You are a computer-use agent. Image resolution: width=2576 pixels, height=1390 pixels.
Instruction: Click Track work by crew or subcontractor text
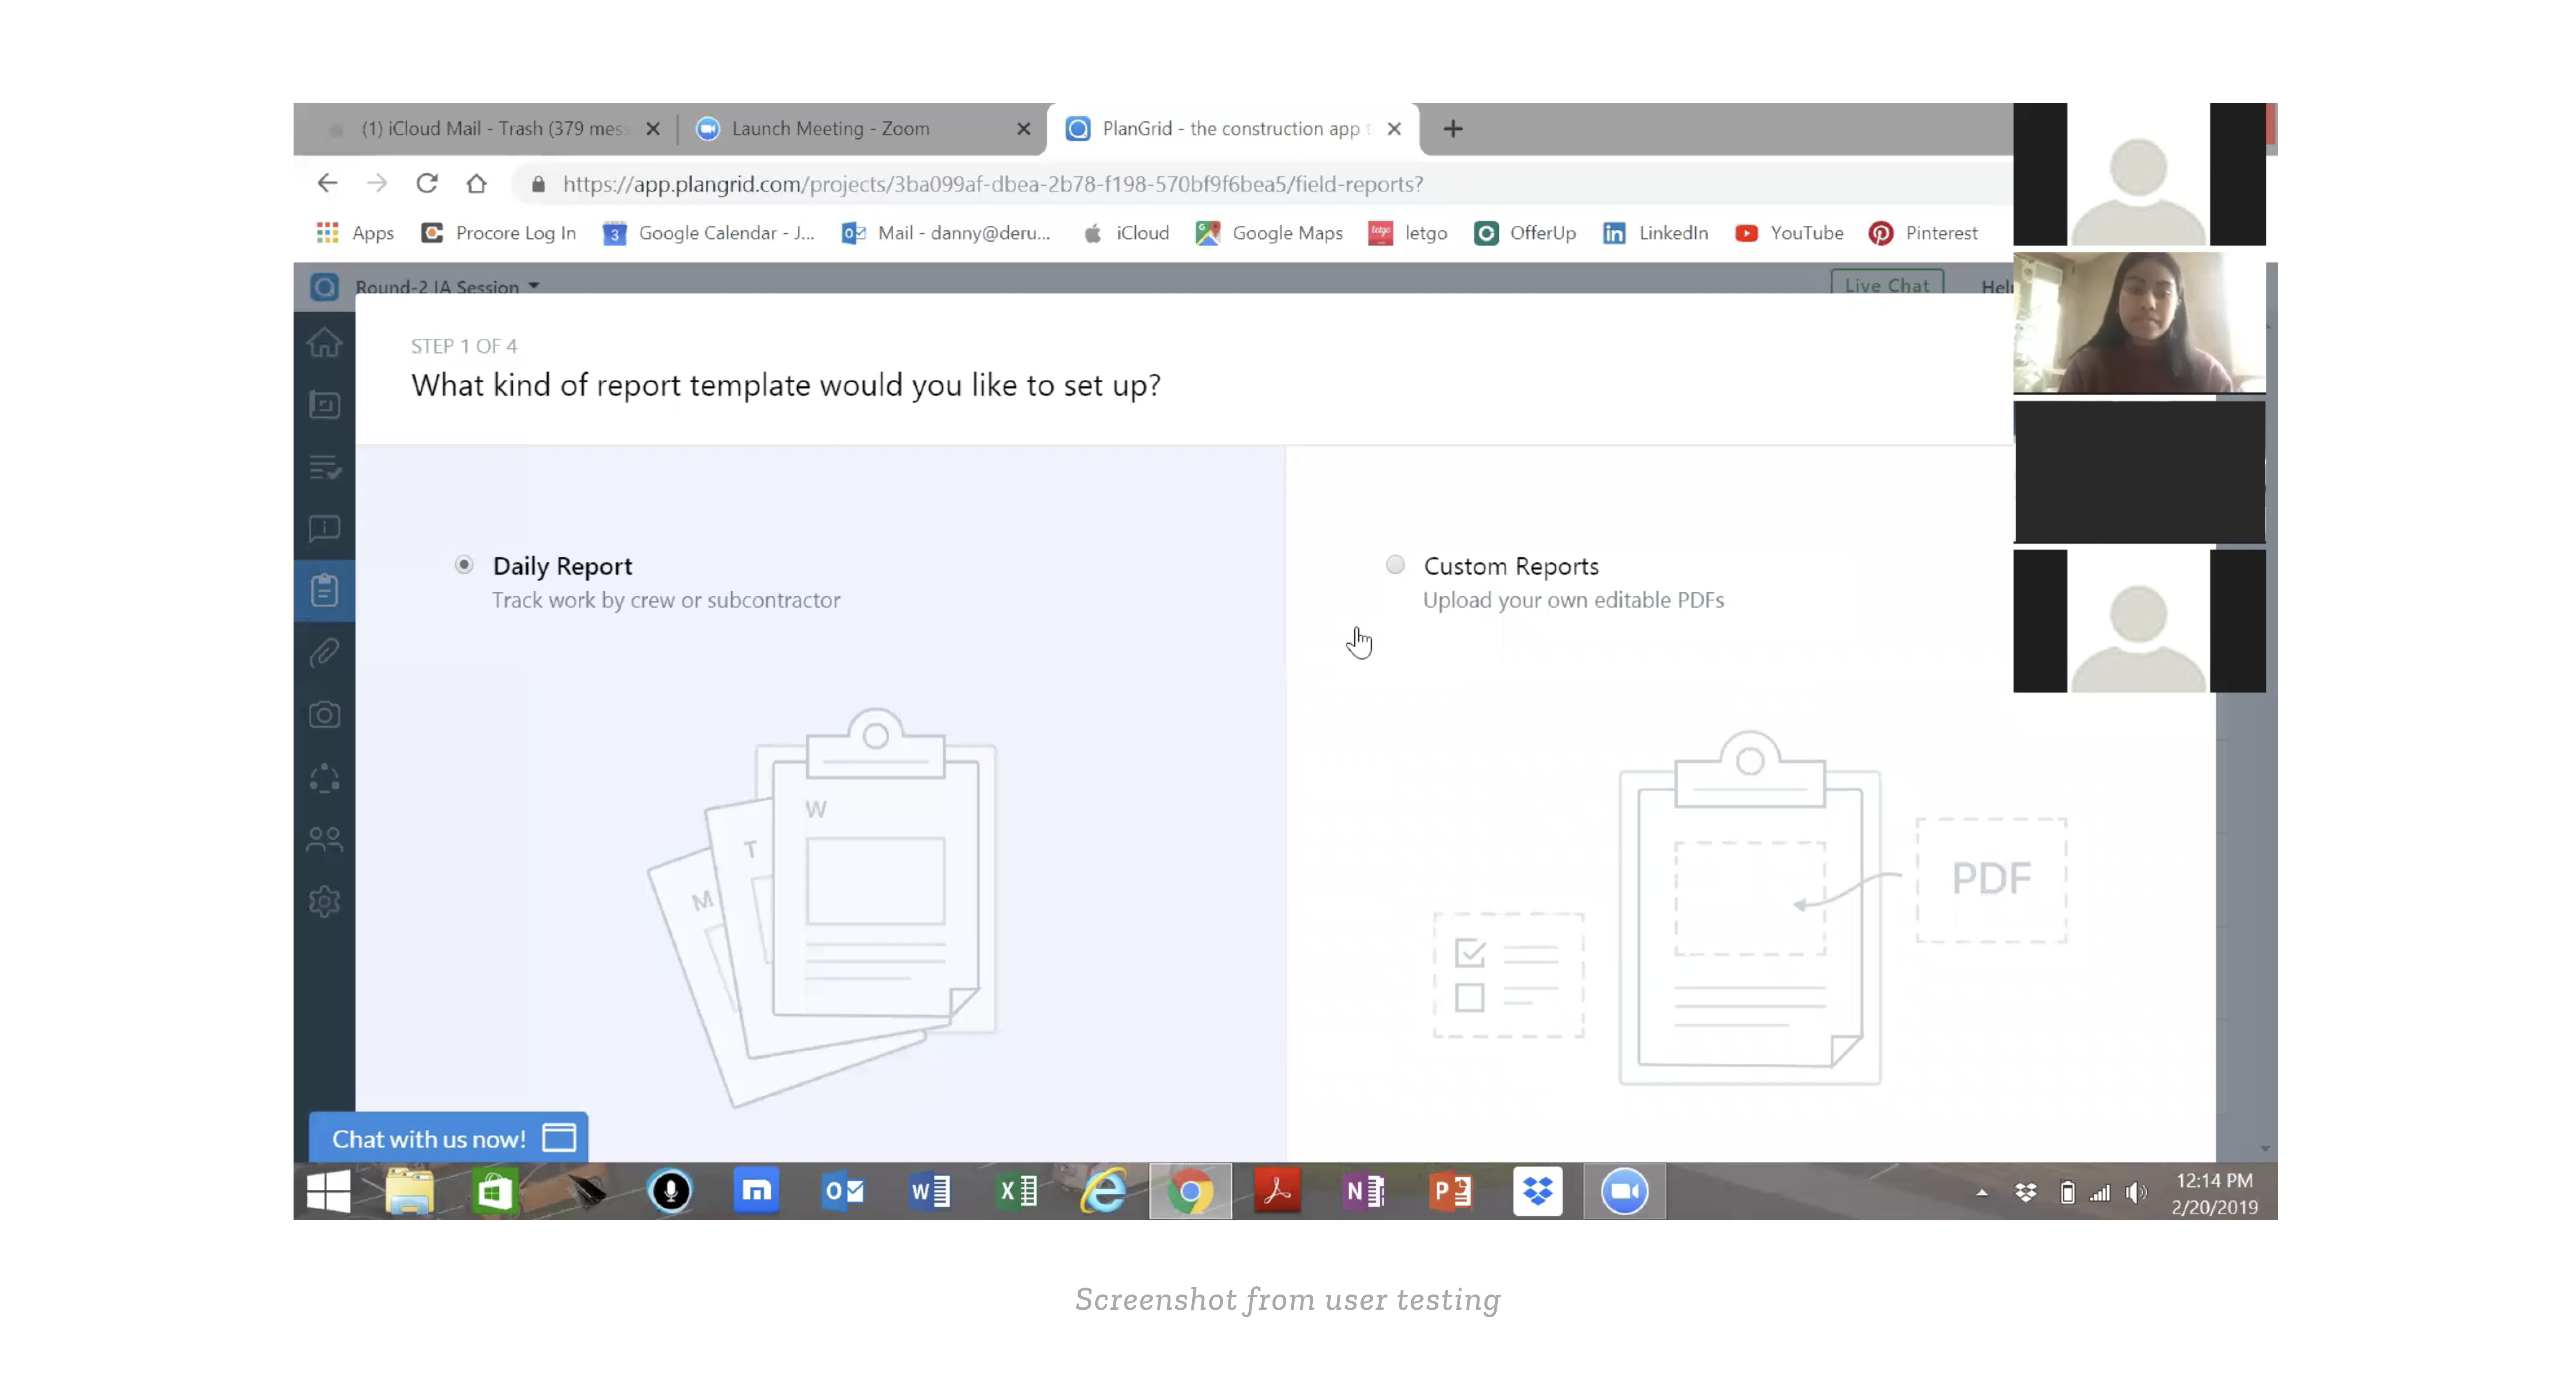pos(666,600)
